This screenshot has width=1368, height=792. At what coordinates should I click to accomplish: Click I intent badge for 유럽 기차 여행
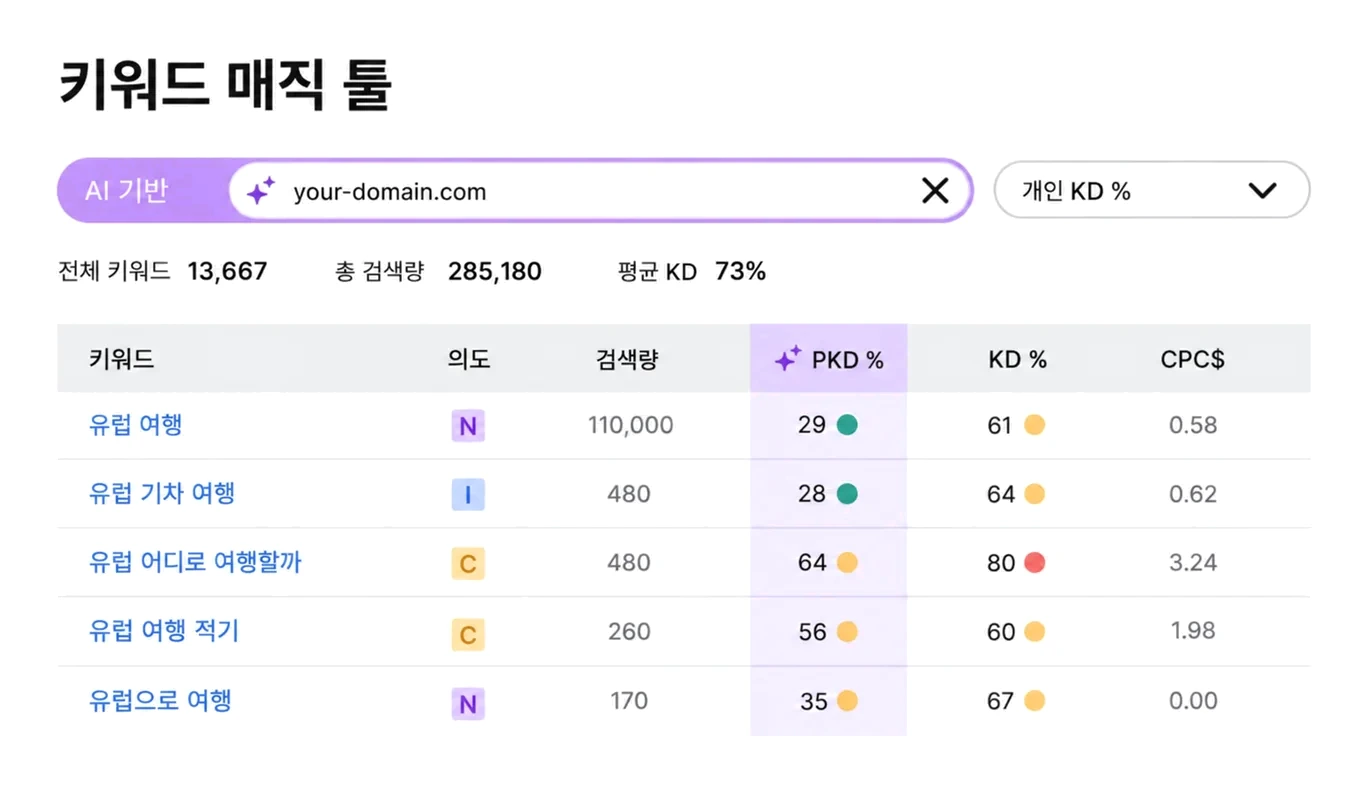tap(467, 495)
